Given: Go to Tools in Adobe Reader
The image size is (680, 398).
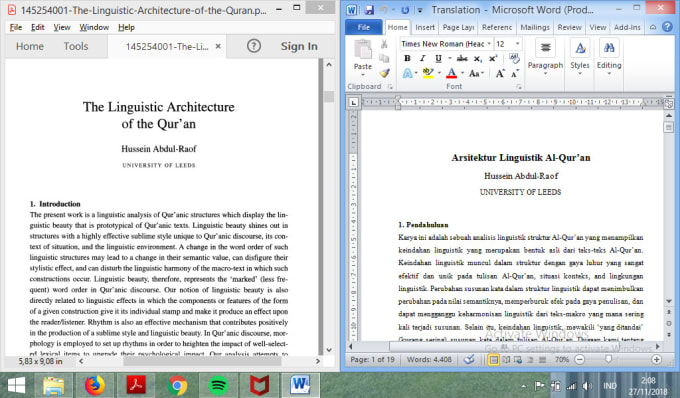Looking at the screenshot, I should (76, 46).
